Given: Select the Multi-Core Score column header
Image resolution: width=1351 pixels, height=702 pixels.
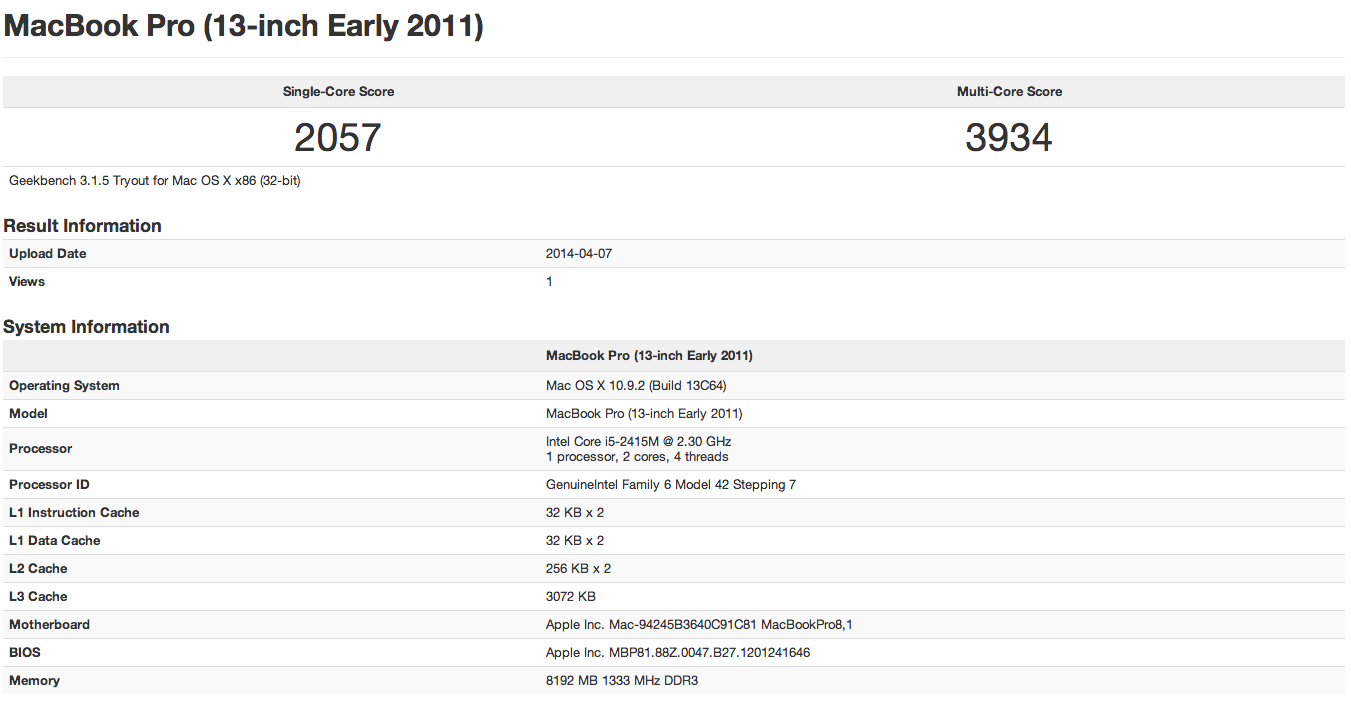Looking at the screenshot, I should point(1009,92).
